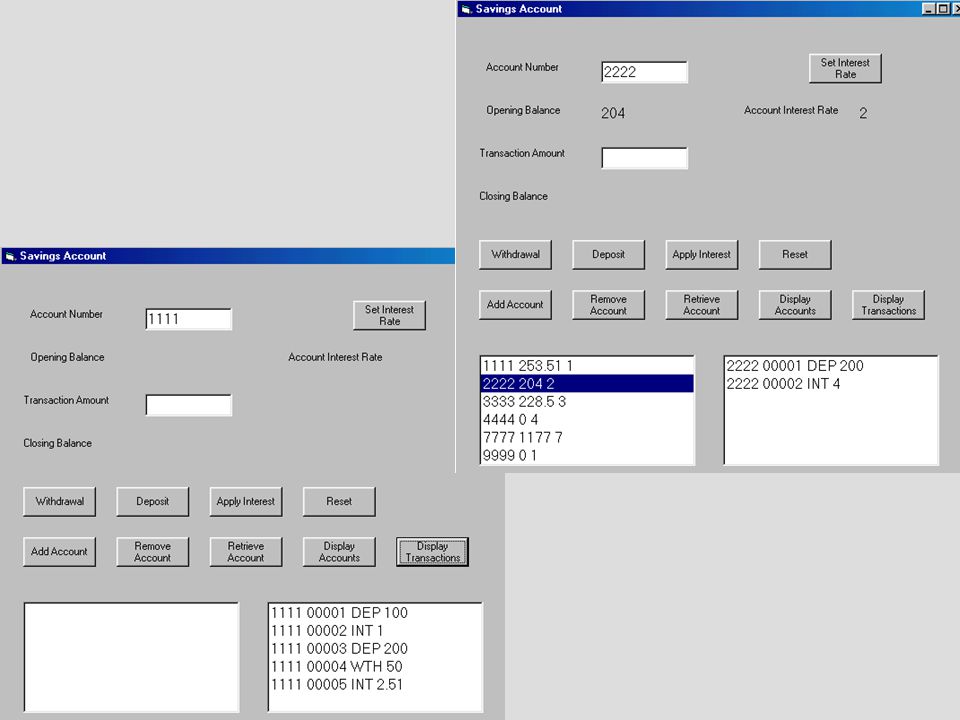Select transaction '1111 00004 WTH 50'
Screen dimensions: 960x720
coord(375,666)
